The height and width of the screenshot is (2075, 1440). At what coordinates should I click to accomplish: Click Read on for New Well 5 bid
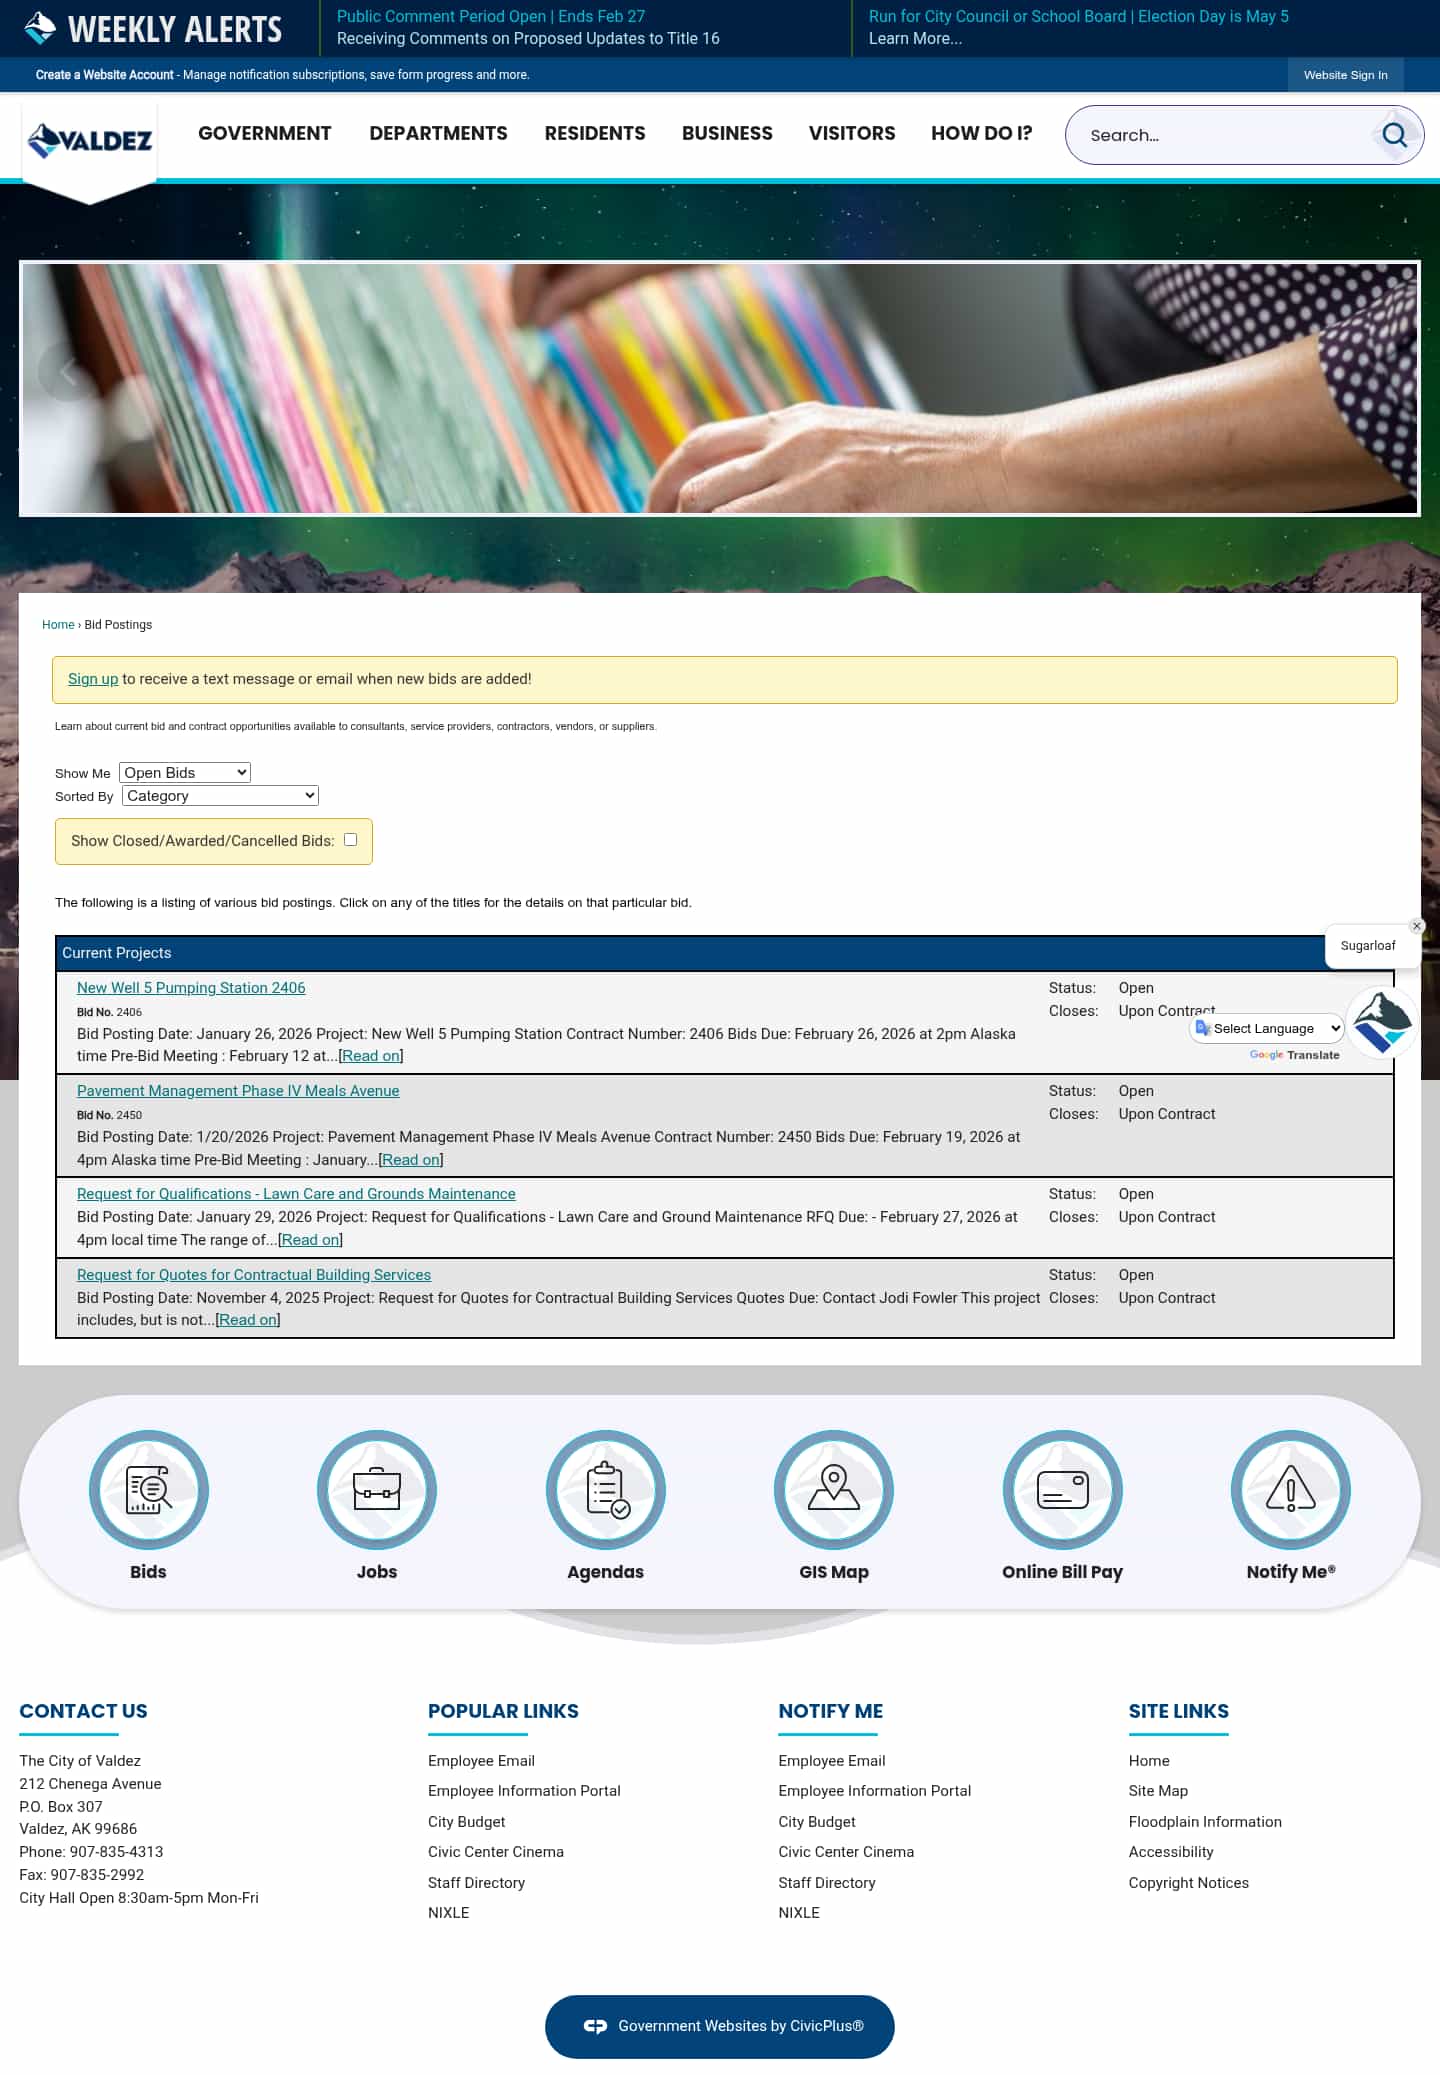[x=371, y=1056]
